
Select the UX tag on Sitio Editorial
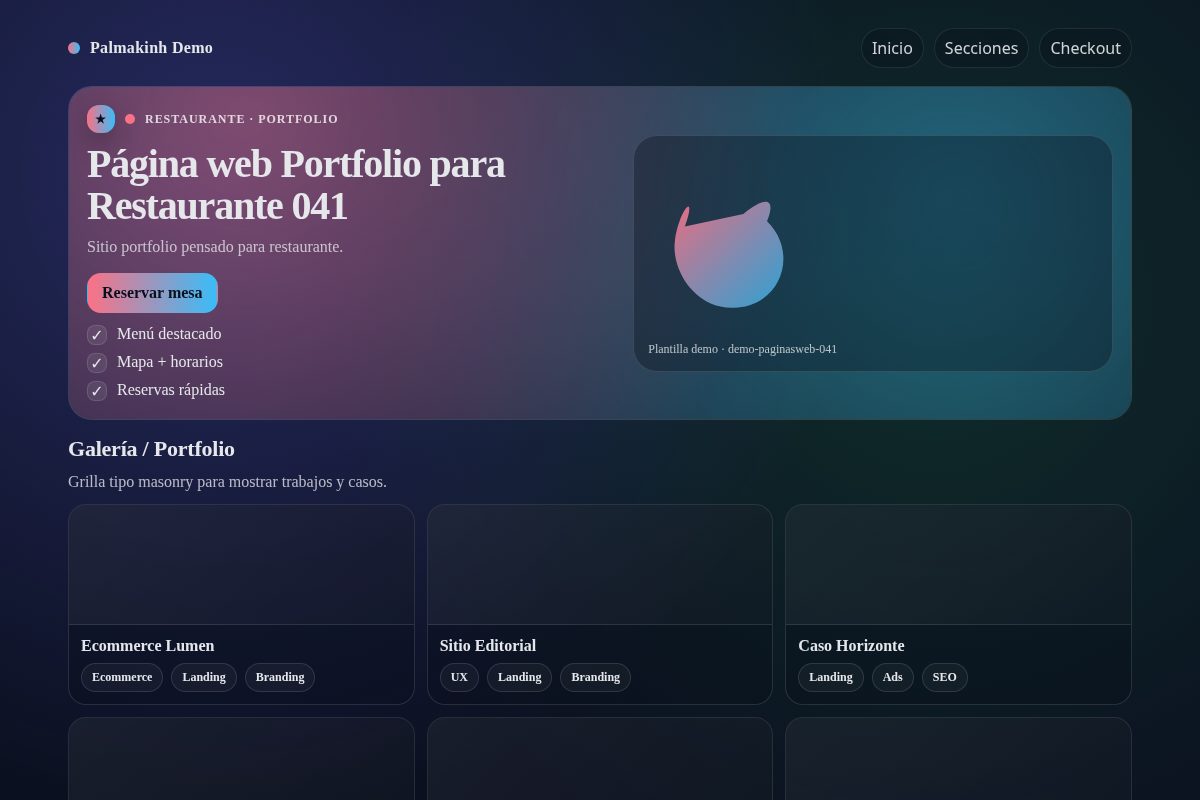[x=459, y=677]
